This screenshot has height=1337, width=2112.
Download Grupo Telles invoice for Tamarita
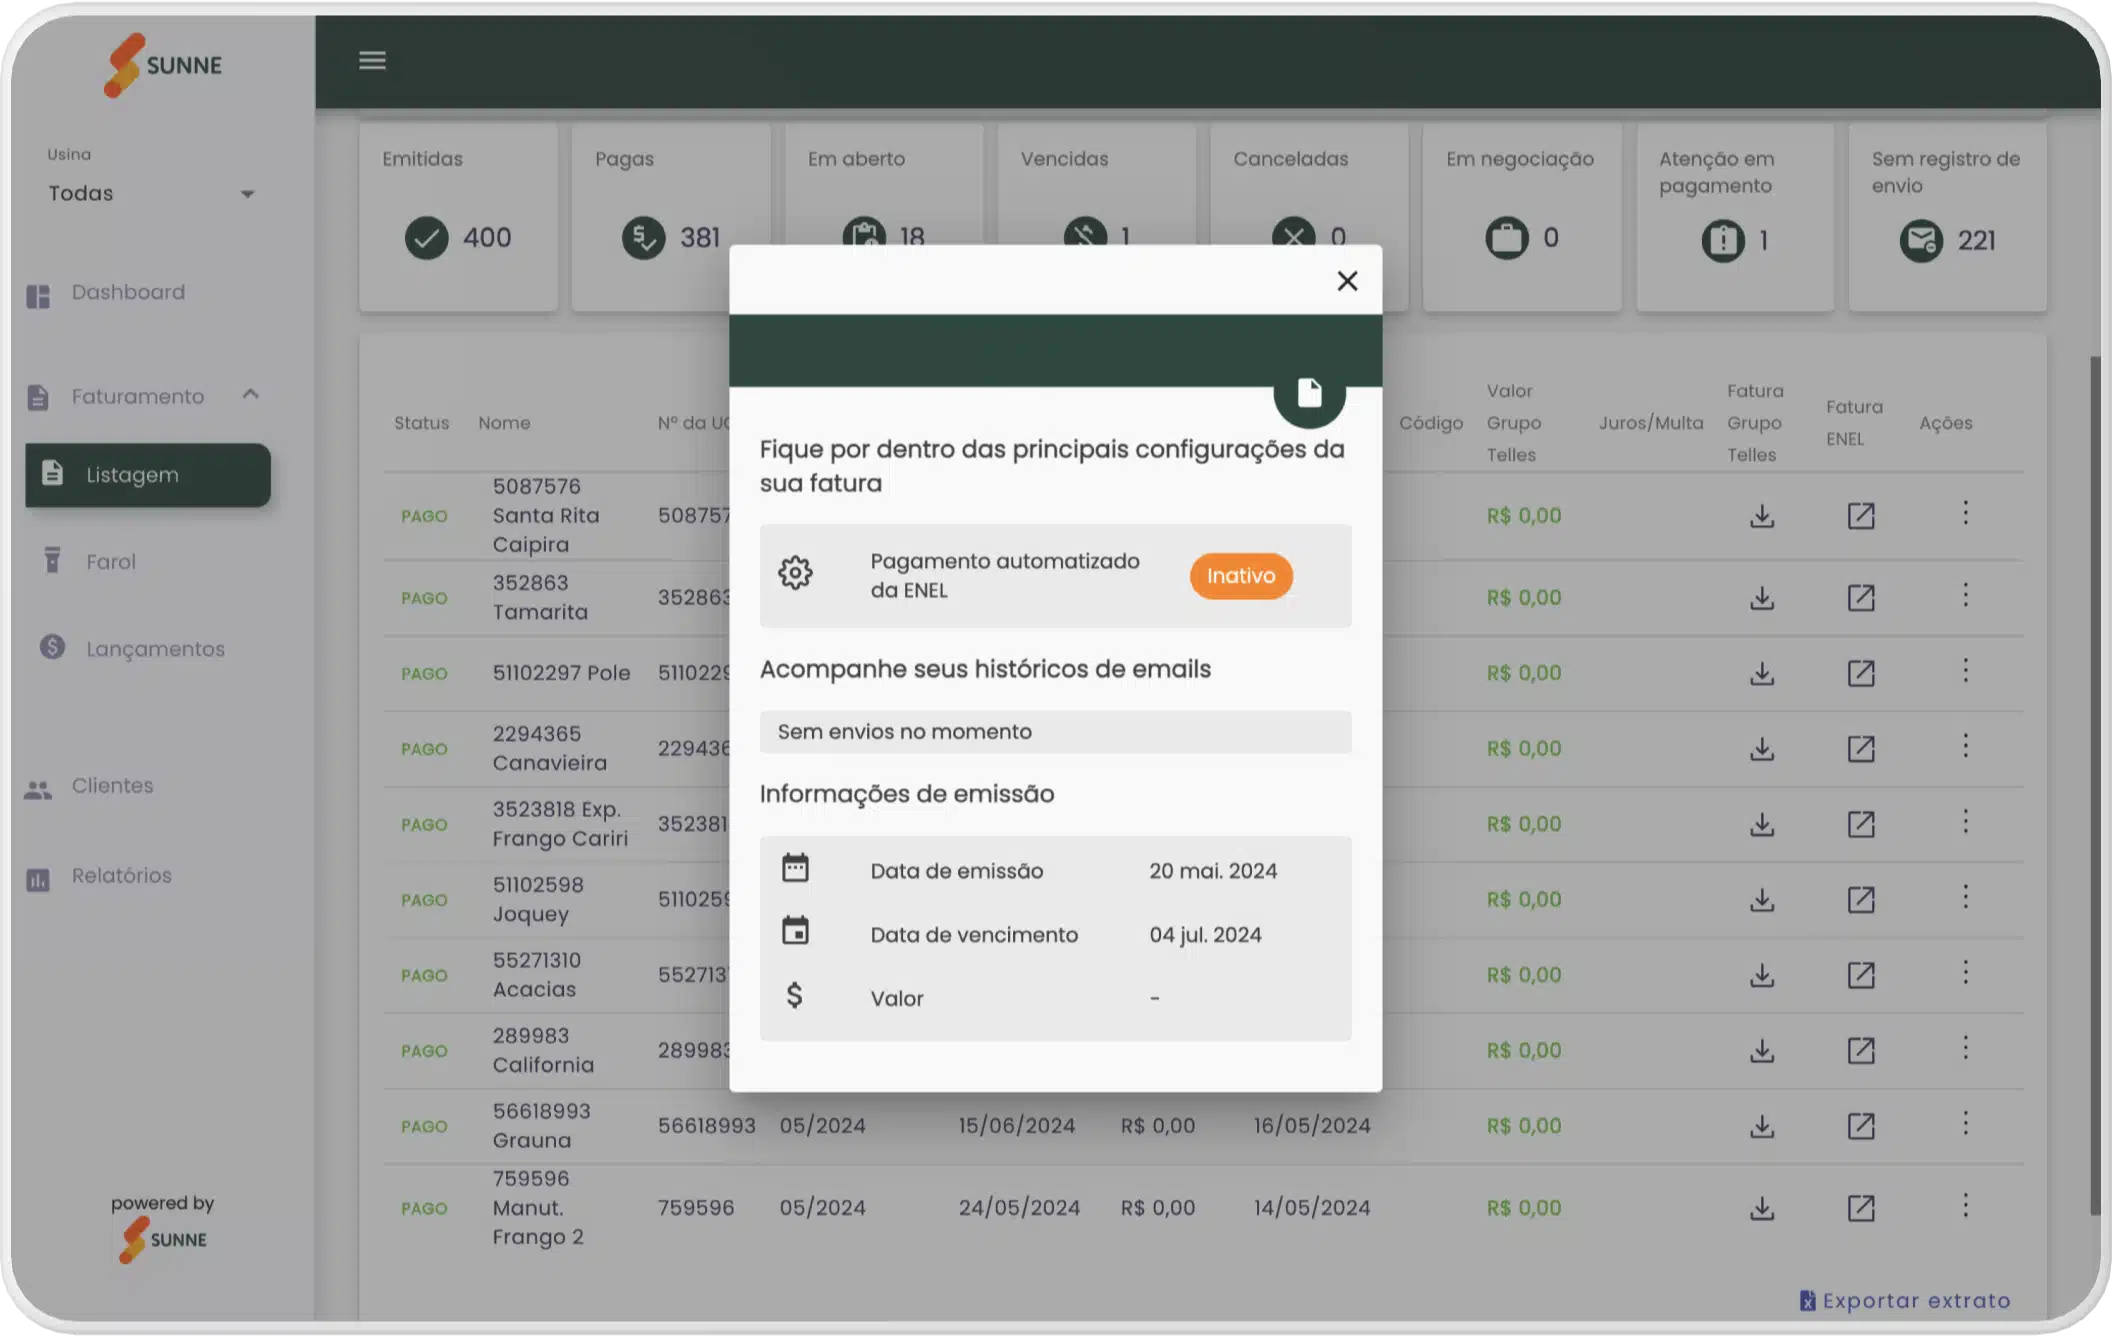(1762, 598)
